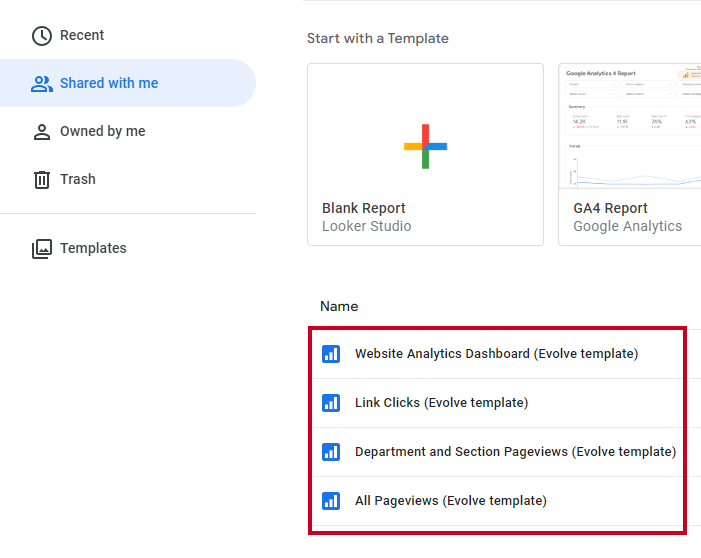Click chart icon beside Link Clicks report
Screen dimensions: 701x558
tap(331, 403)
